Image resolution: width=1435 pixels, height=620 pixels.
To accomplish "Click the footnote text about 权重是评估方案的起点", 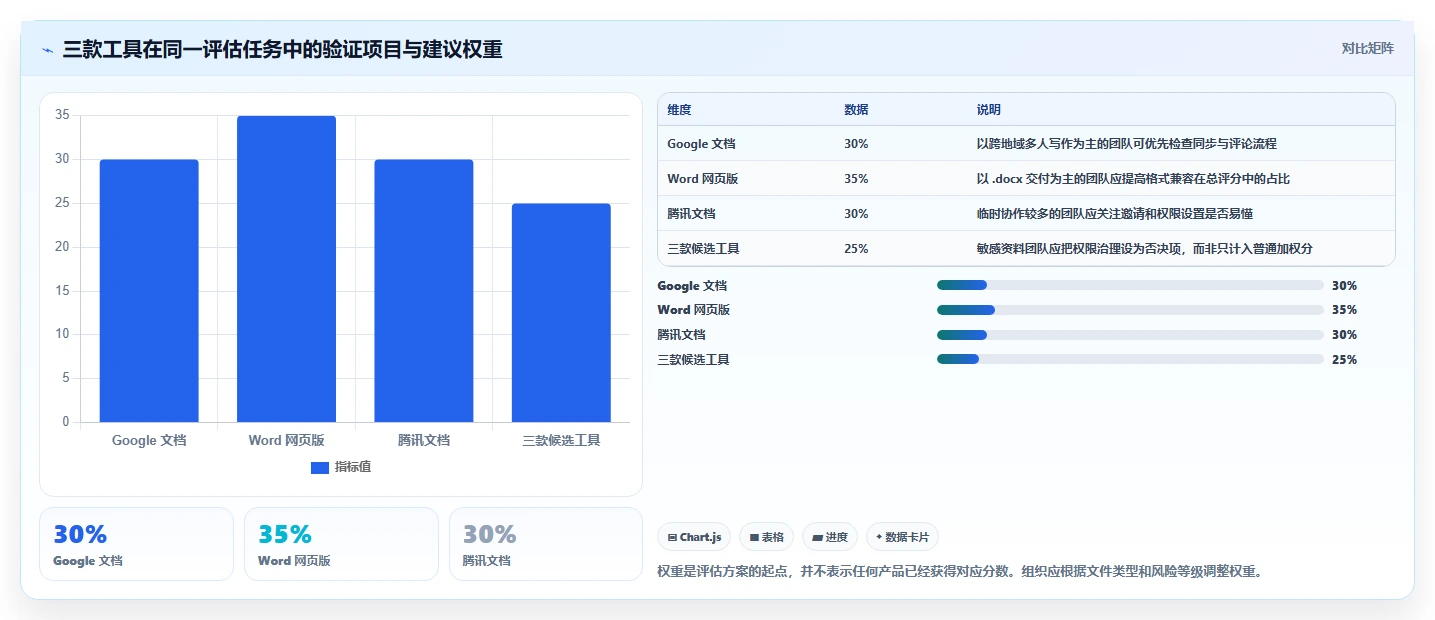I will pos(960,572).
